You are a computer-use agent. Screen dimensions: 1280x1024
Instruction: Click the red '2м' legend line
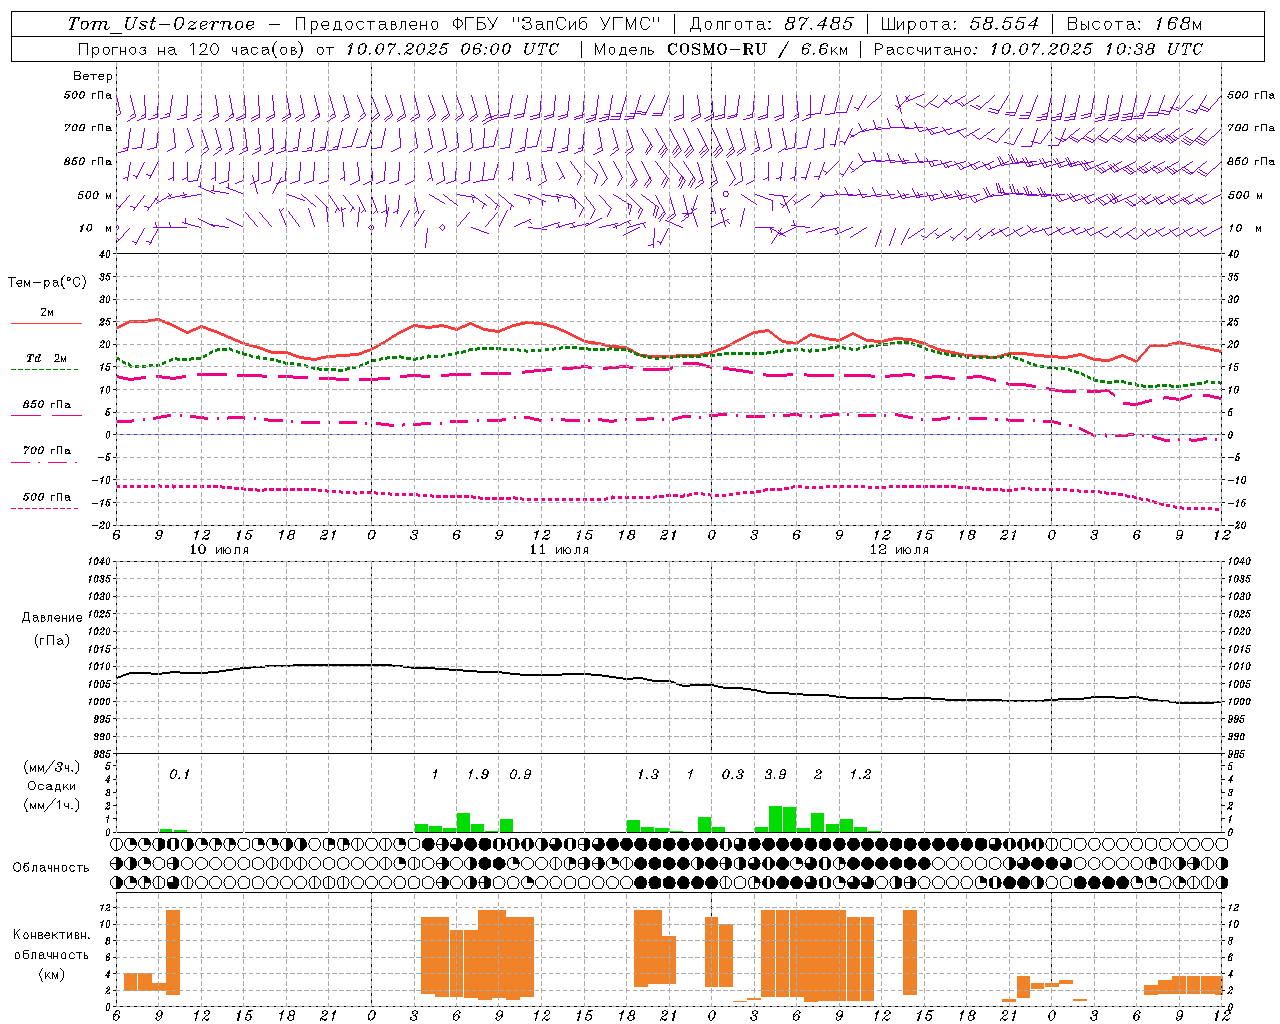tap(46, 323)
